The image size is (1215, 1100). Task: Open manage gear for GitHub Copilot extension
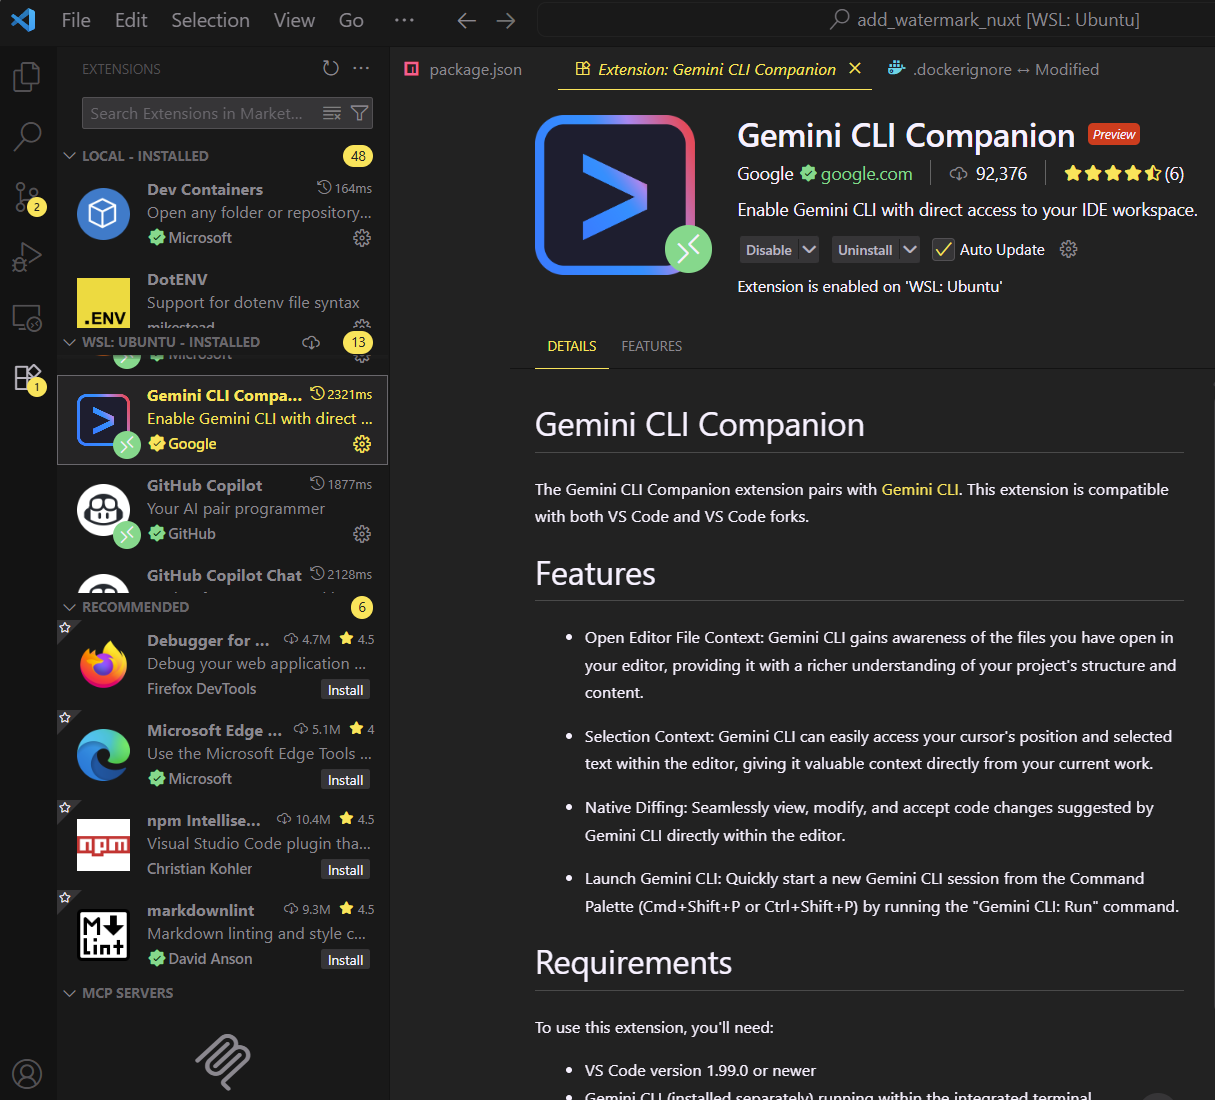[x=362, y=534]
